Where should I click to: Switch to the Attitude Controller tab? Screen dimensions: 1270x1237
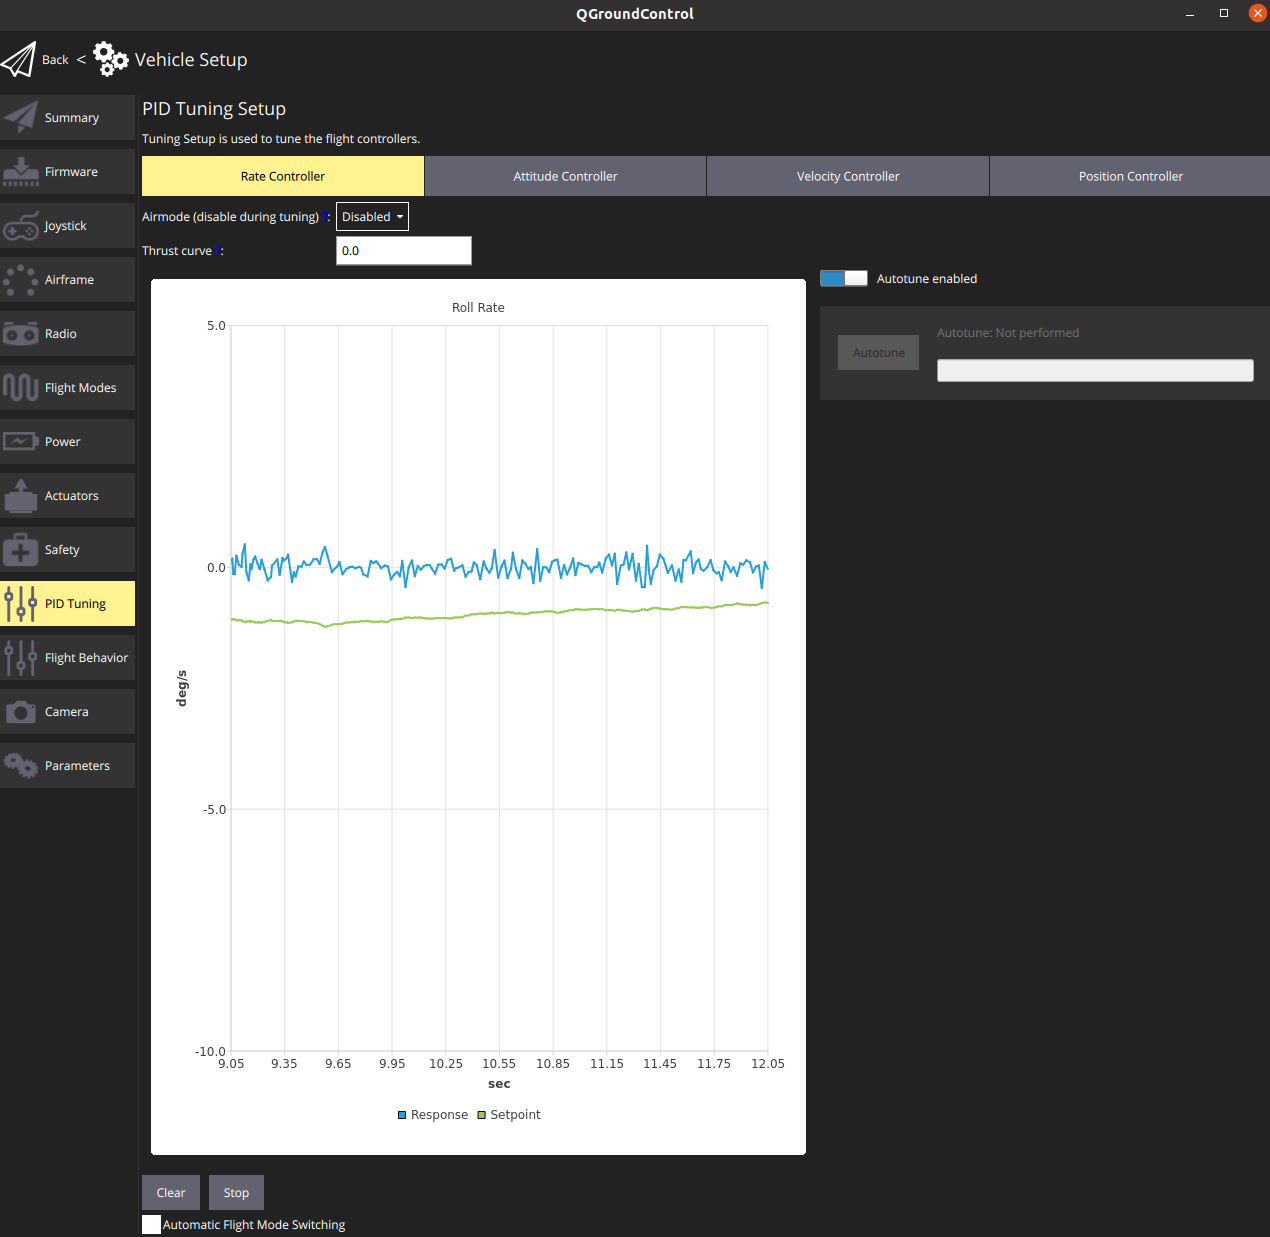(x=565, y=176)
